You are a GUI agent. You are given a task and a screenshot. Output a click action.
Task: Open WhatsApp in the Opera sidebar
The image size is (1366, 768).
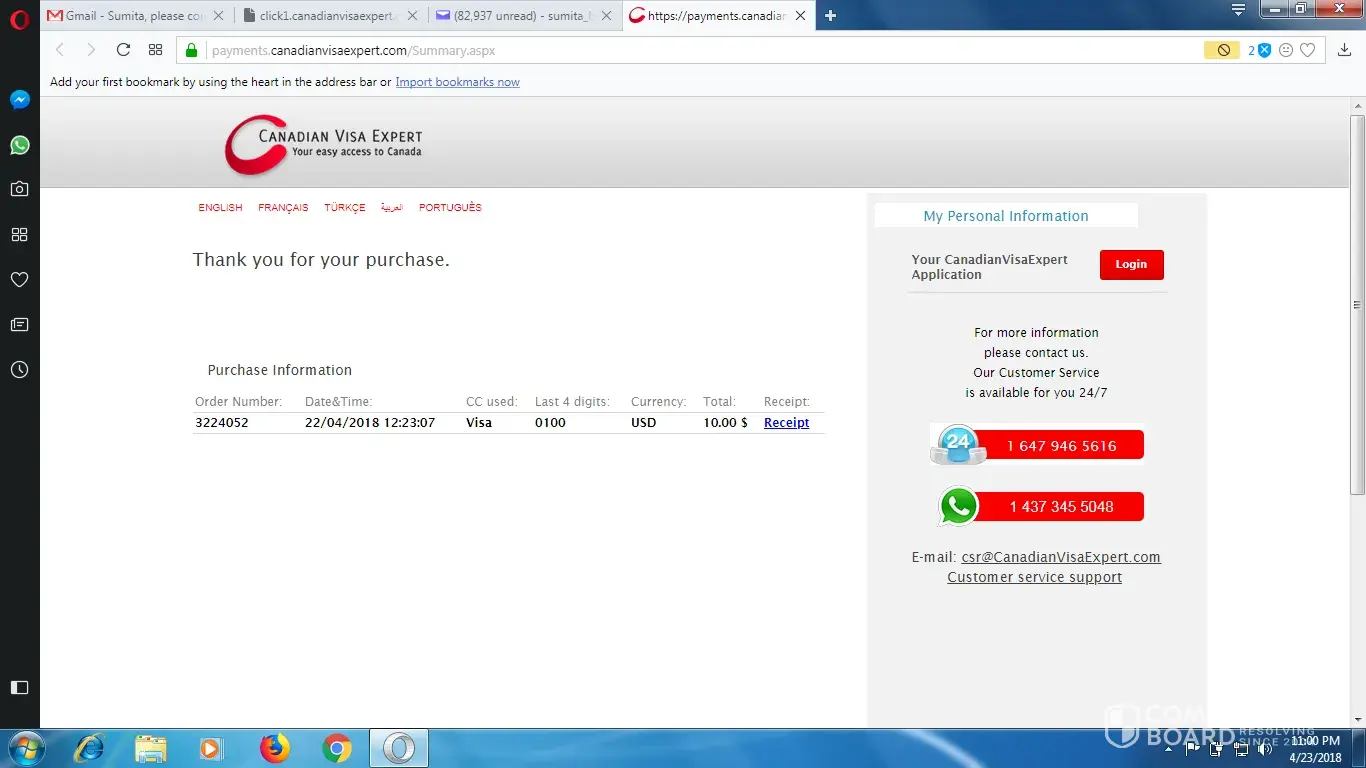19,145
